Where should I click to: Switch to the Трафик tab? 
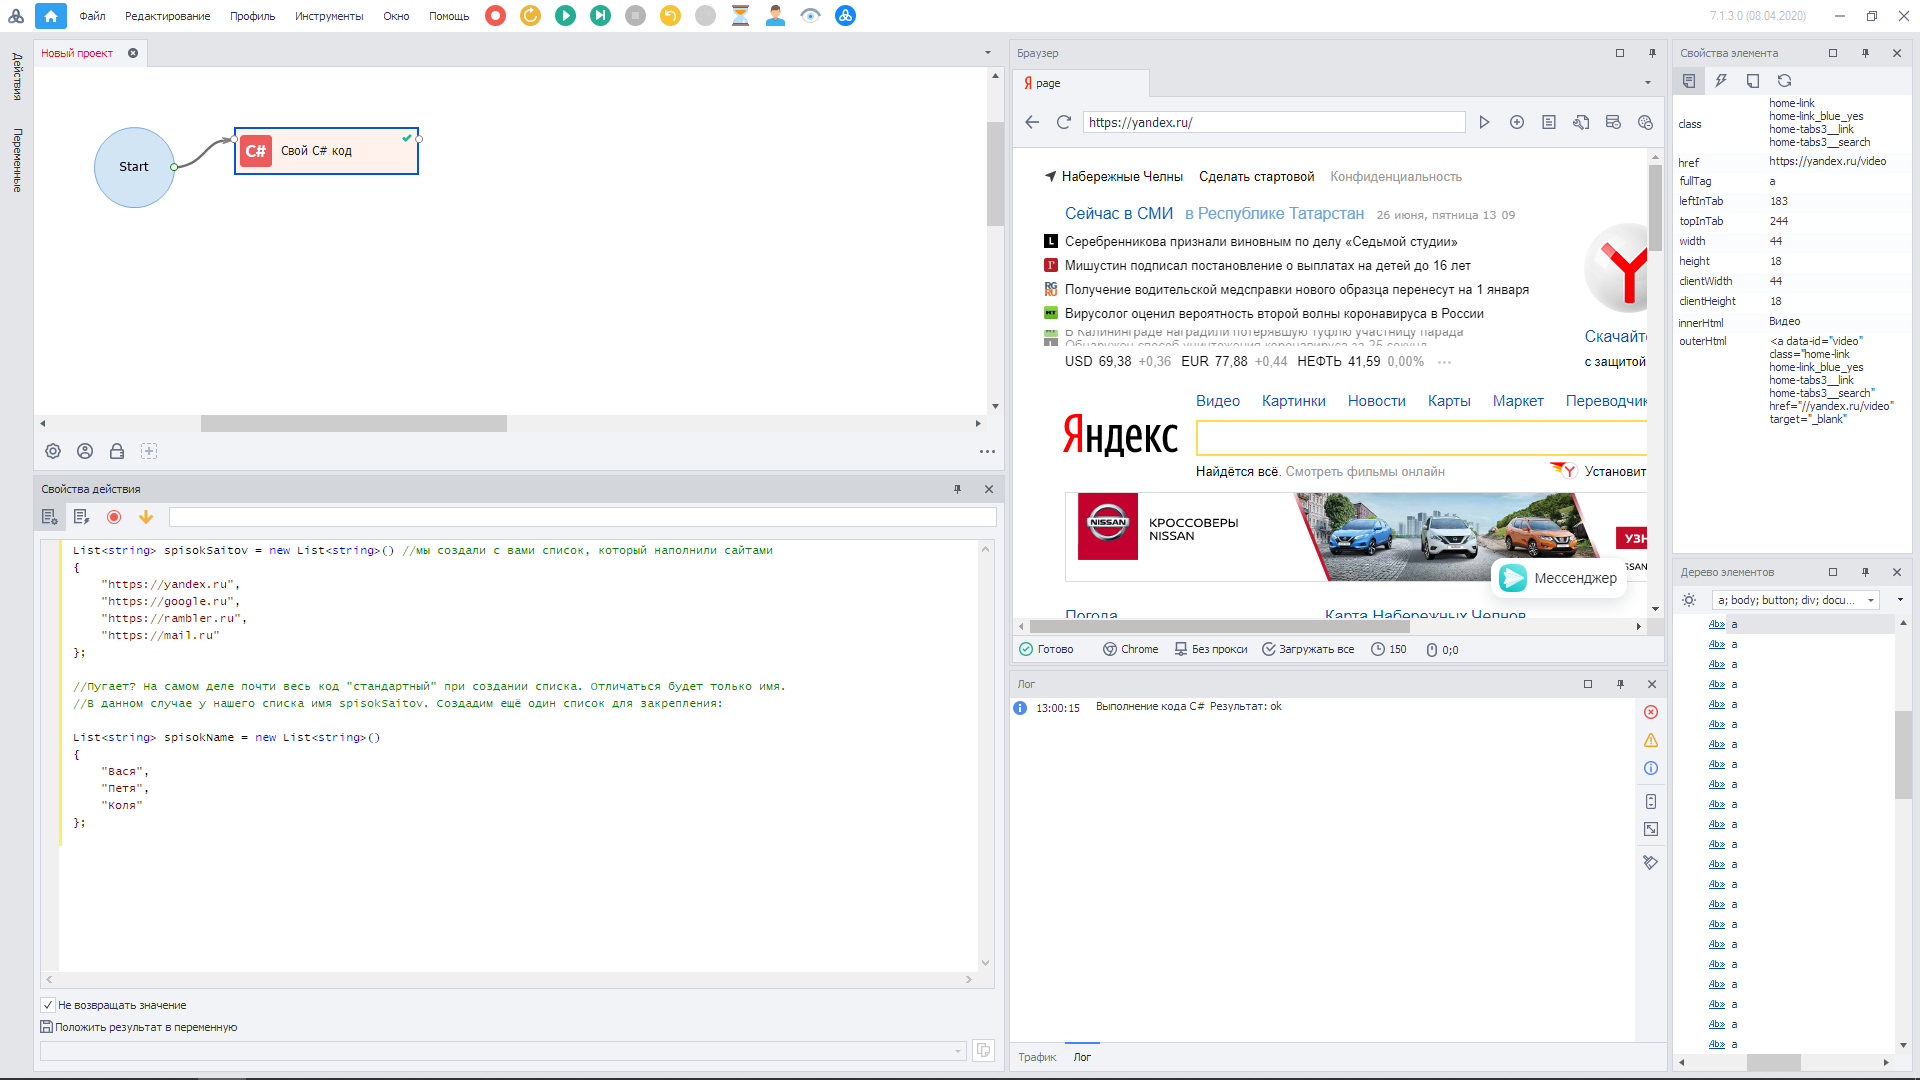1037,1057
